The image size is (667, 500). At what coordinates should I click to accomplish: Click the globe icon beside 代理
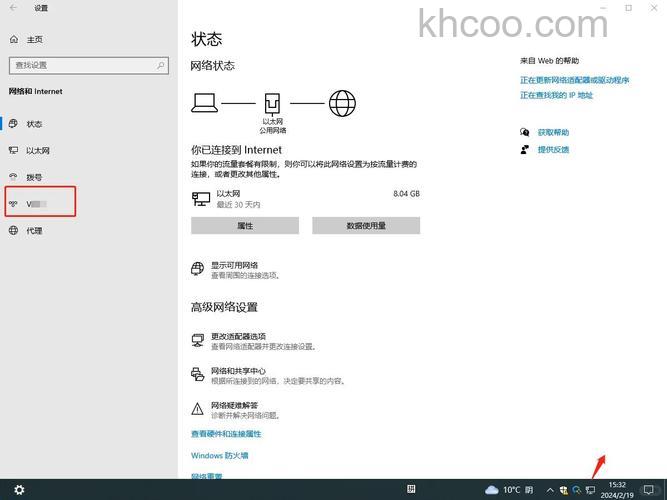point(14,231)
